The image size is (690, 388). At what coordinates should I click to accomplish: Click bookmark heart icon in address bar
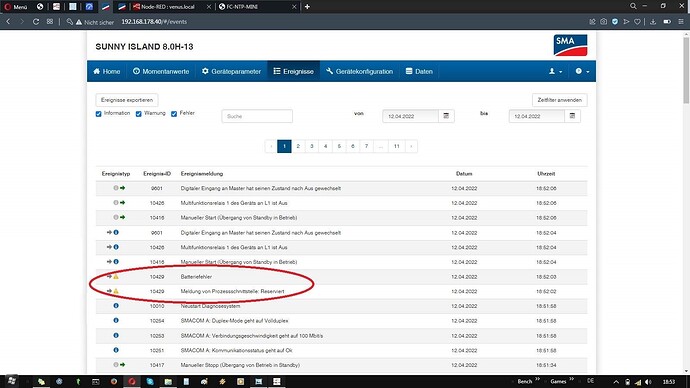[637, 22]
